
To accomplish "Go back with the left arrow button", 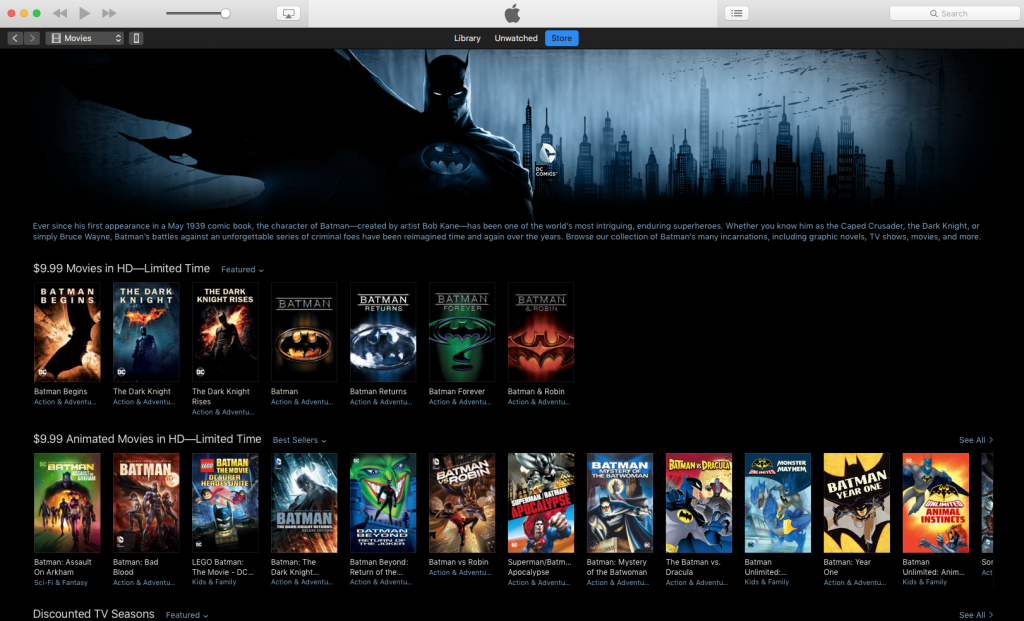I will [x=15, y=38].
